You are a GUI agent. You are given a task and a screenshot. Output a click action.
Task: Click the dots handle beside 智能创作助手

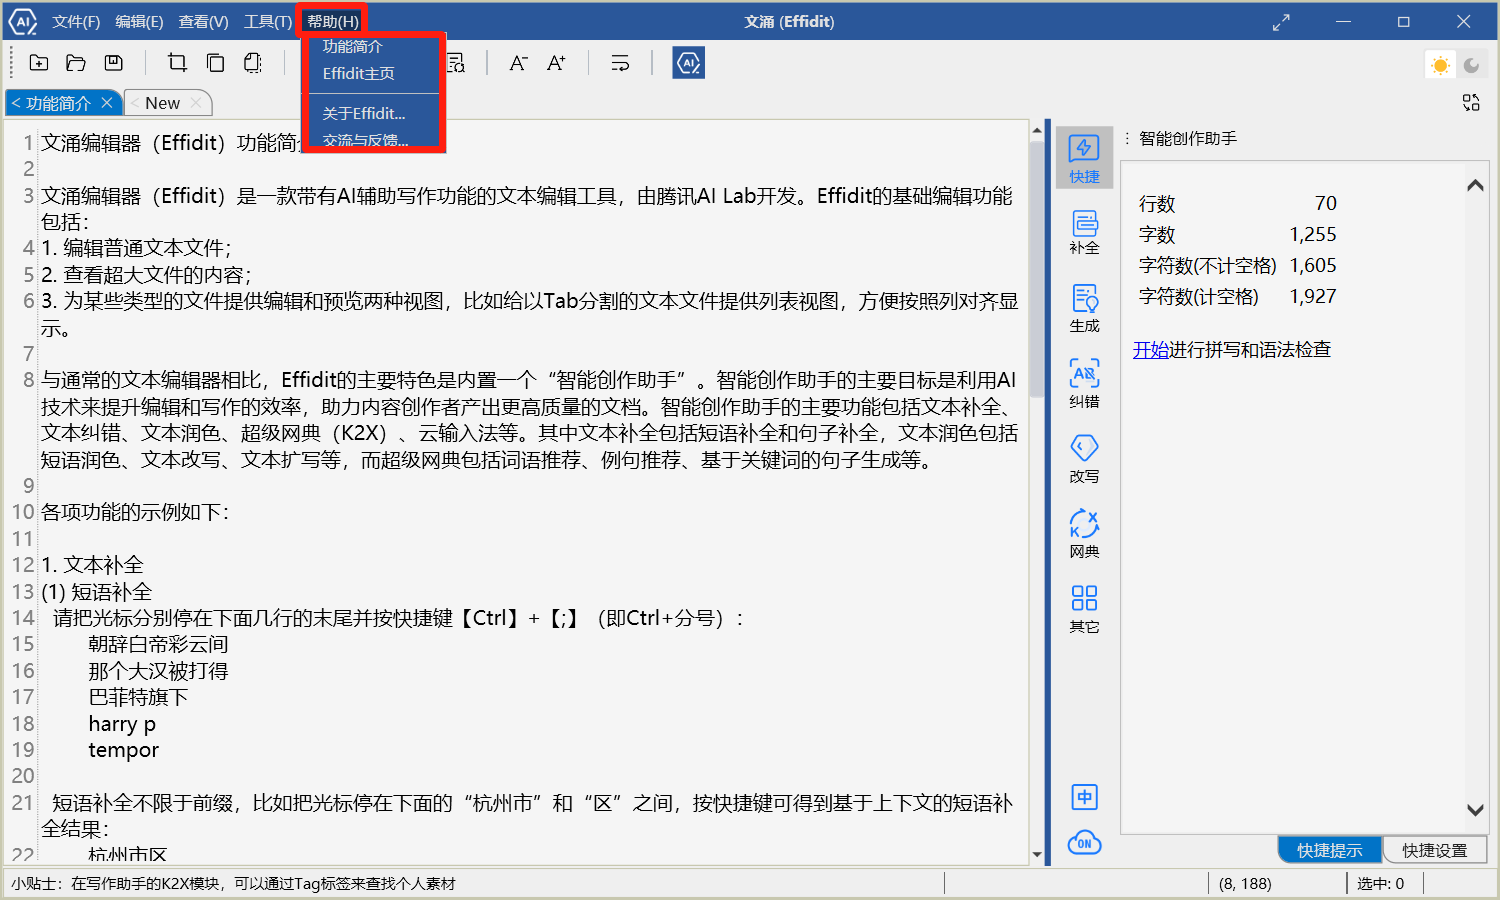click(1127, 138)
